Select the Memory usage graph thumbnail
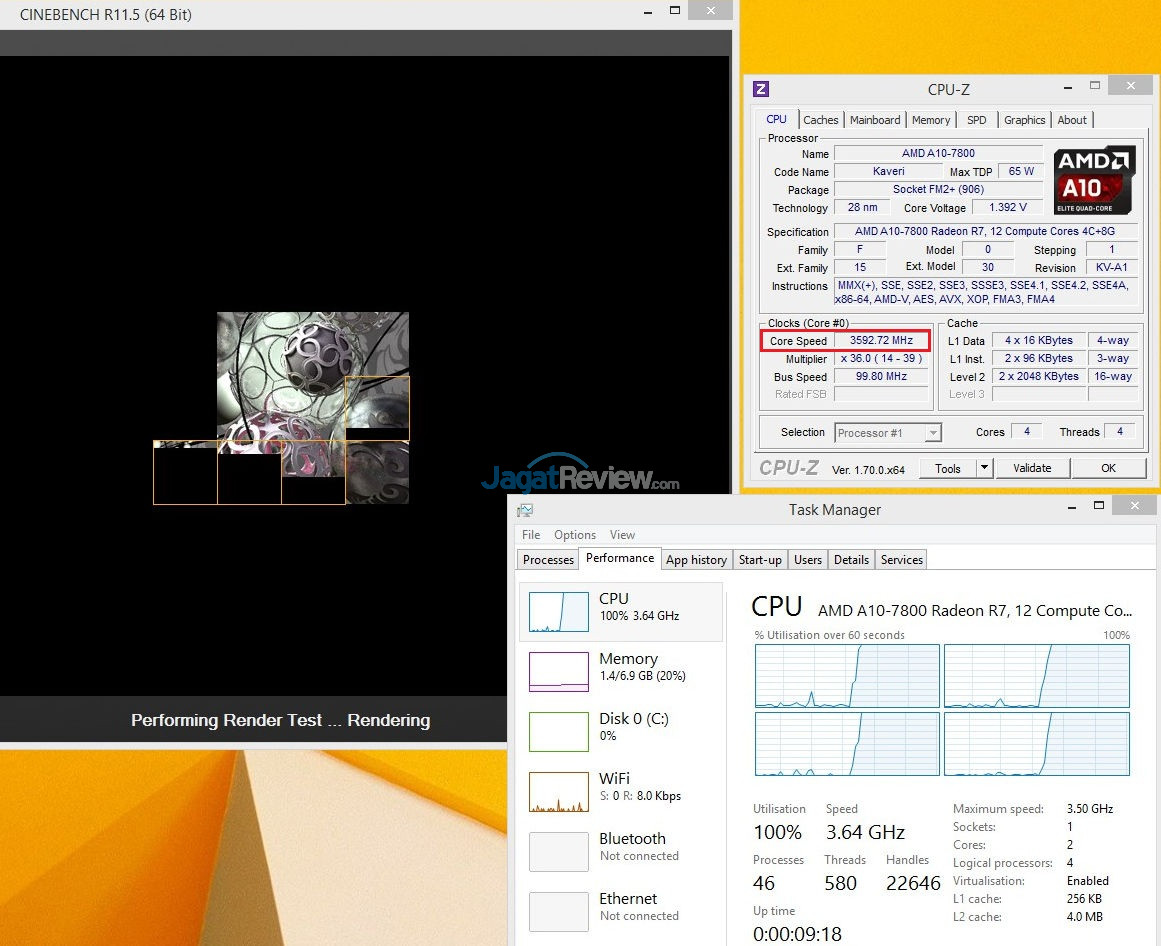 tap(558, 671)
